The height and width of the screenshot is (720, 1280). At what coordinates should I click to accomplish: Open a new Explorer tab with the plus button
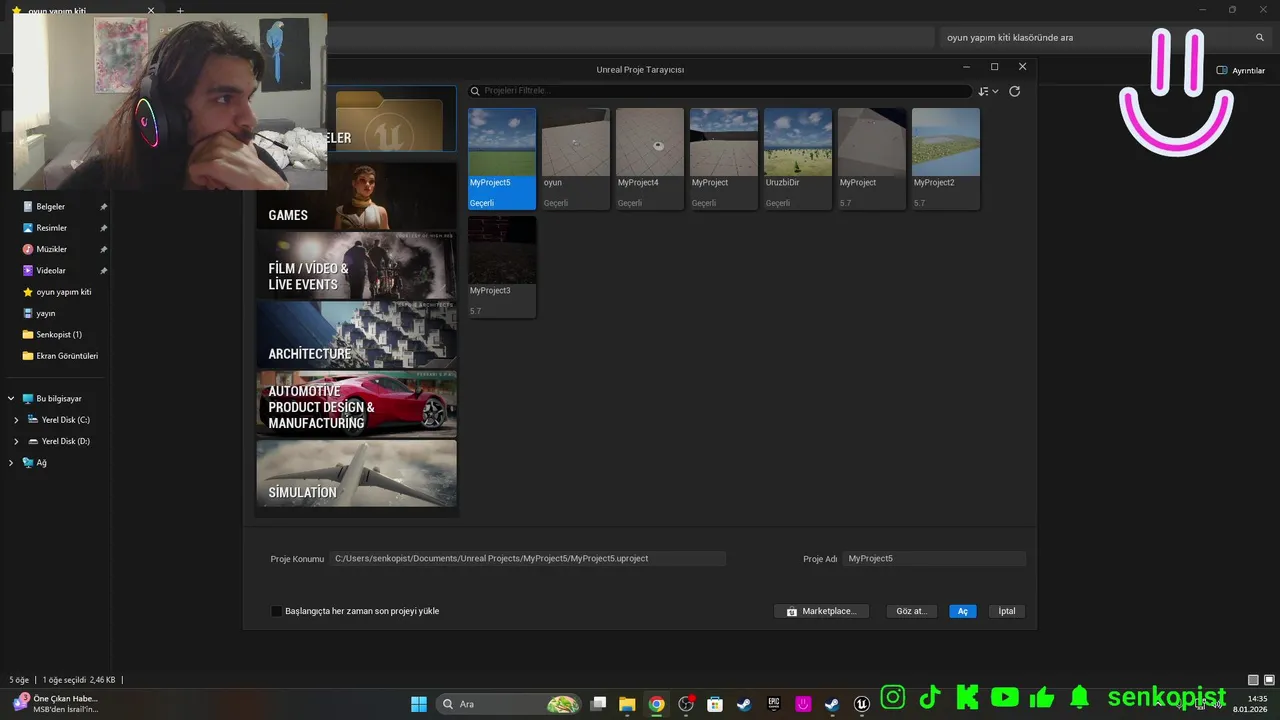(x=180, y=11)
